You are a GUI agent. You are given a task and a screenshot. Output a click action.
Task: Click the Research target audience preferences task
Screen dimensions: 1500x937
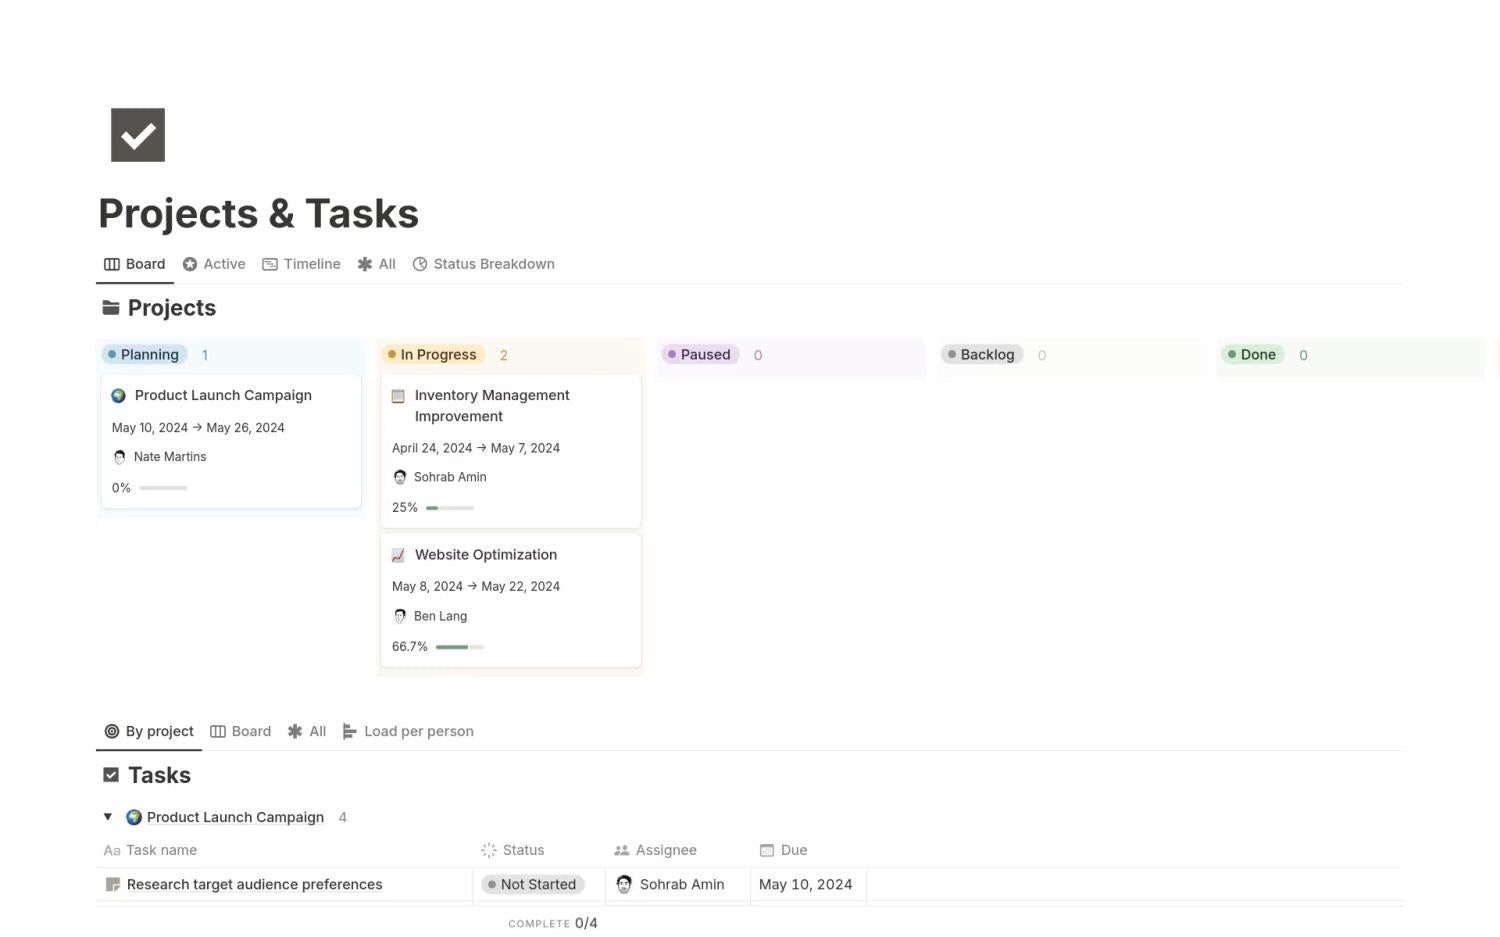tap(254, 885)
